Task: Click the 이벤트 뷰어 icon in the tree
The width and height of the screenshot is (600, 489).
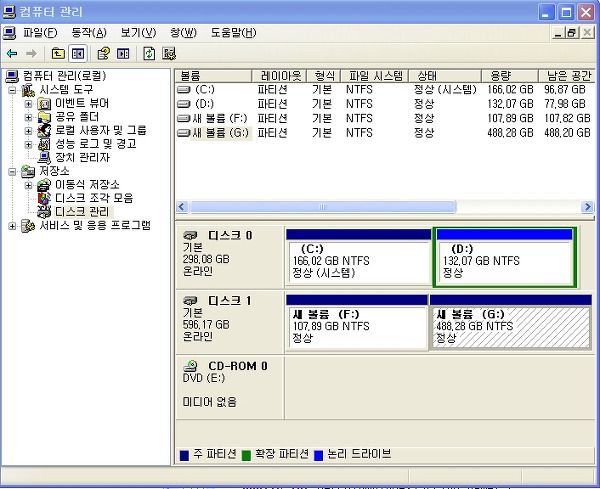Action: tap(44, 103)
